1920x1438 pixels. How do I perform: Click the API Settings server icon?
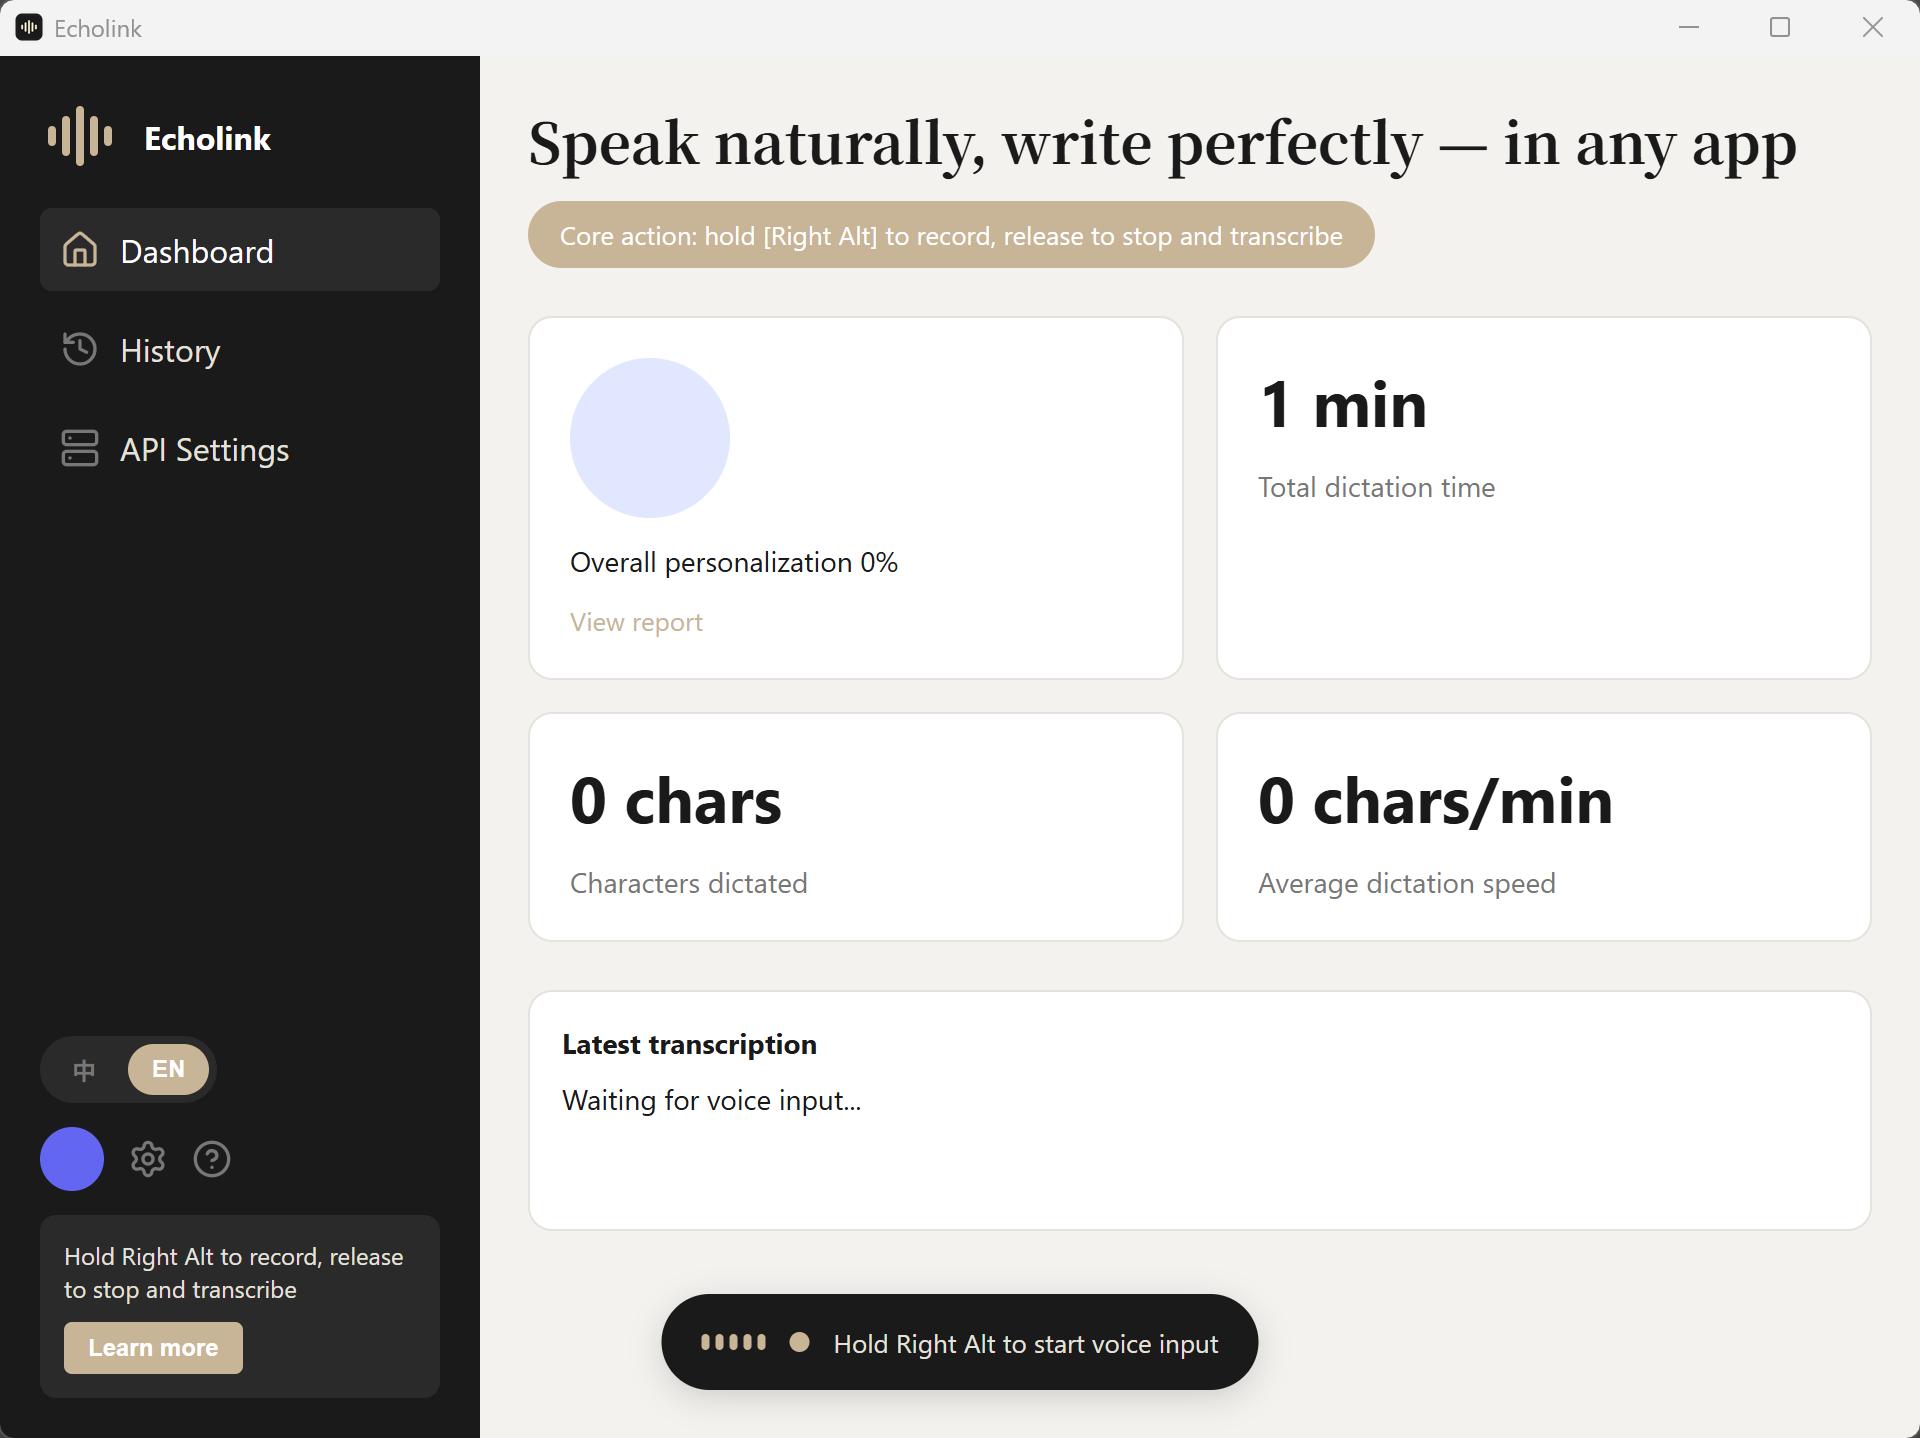click(80, 448)
